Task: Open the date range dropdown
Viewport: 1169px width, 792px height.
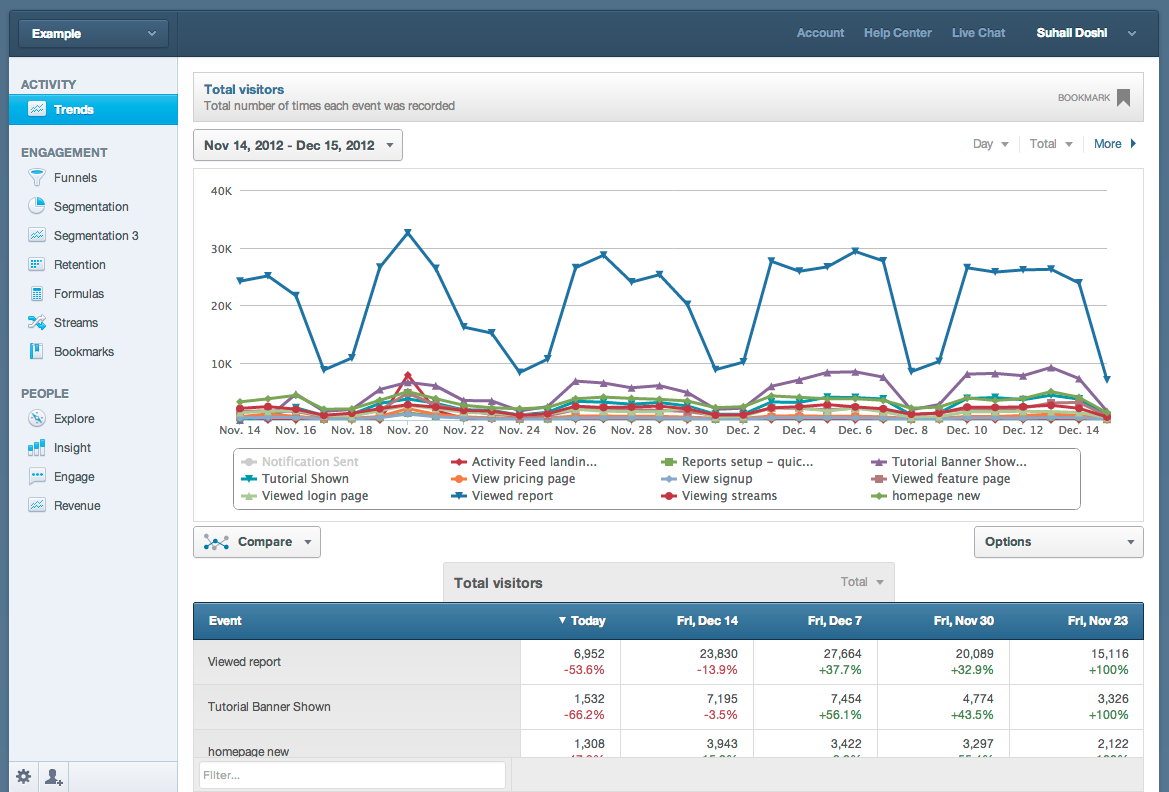Action: tap(298, 145)
